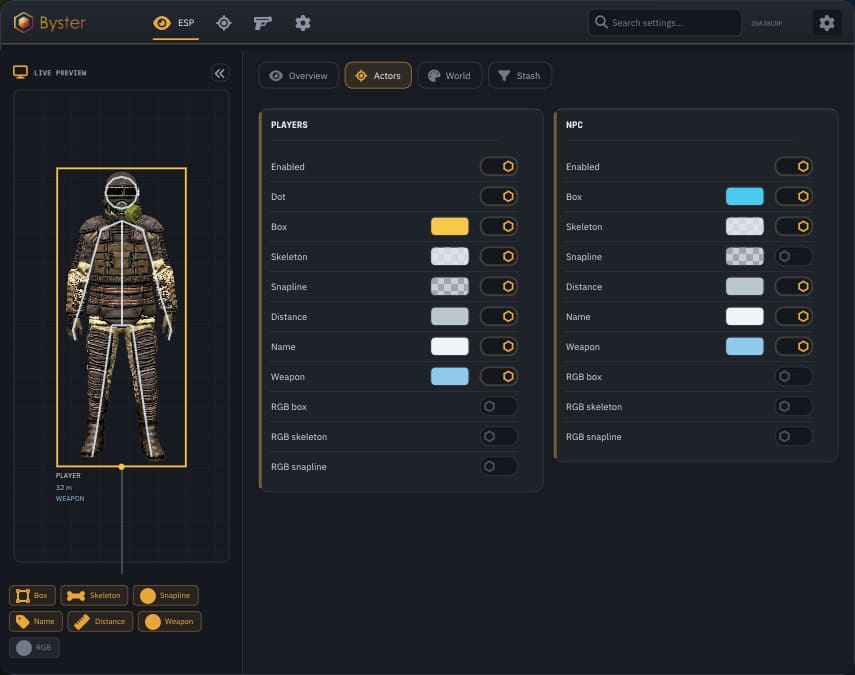Click the Byster logo icon
The image size is (855, 675).
pos(23,22)
